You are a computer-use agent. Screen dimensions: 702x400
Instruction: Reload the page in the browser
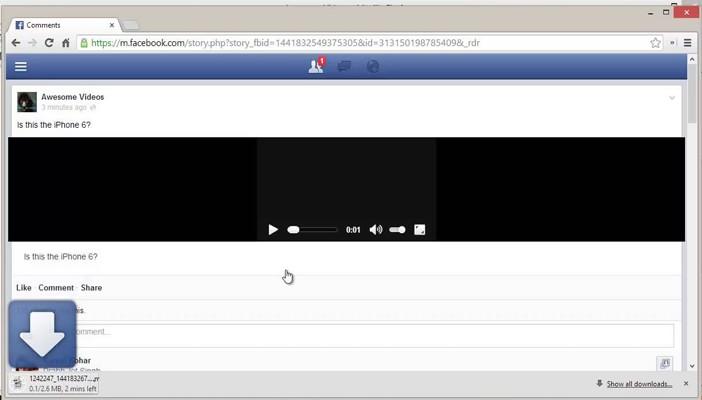tap(48, 43)
